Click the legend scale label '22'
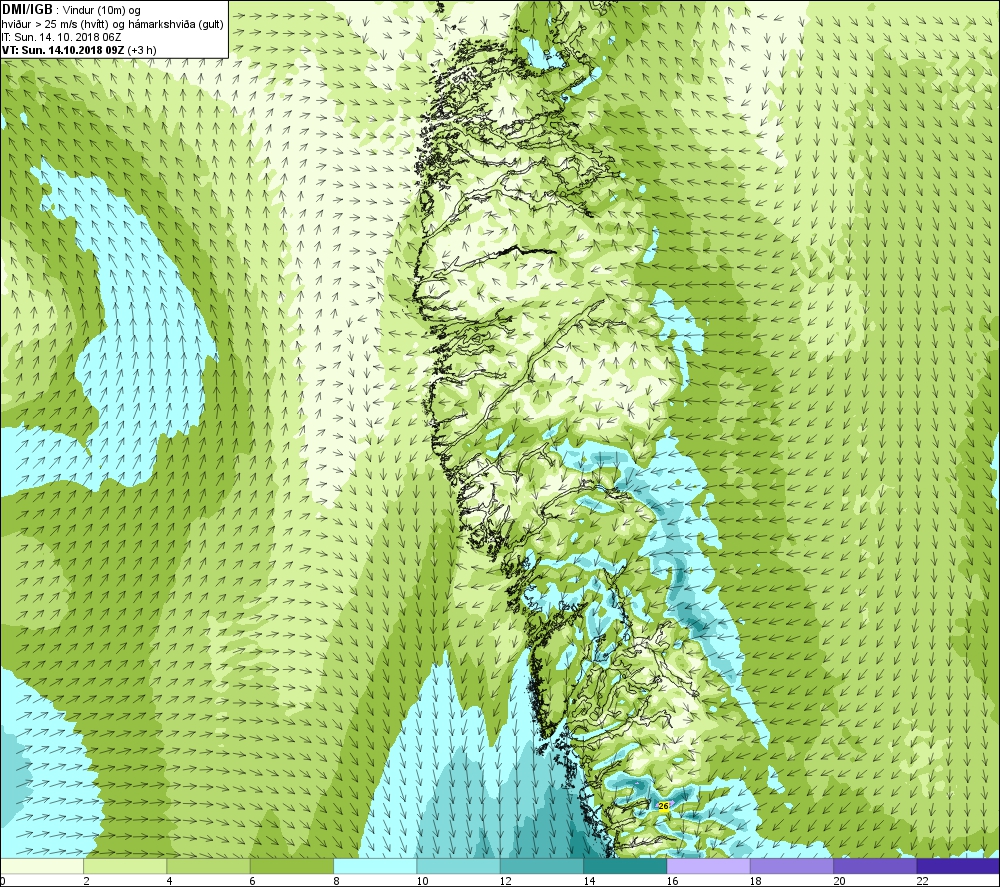The width and height of the screenshot is (1000, 887). [922, 881]
